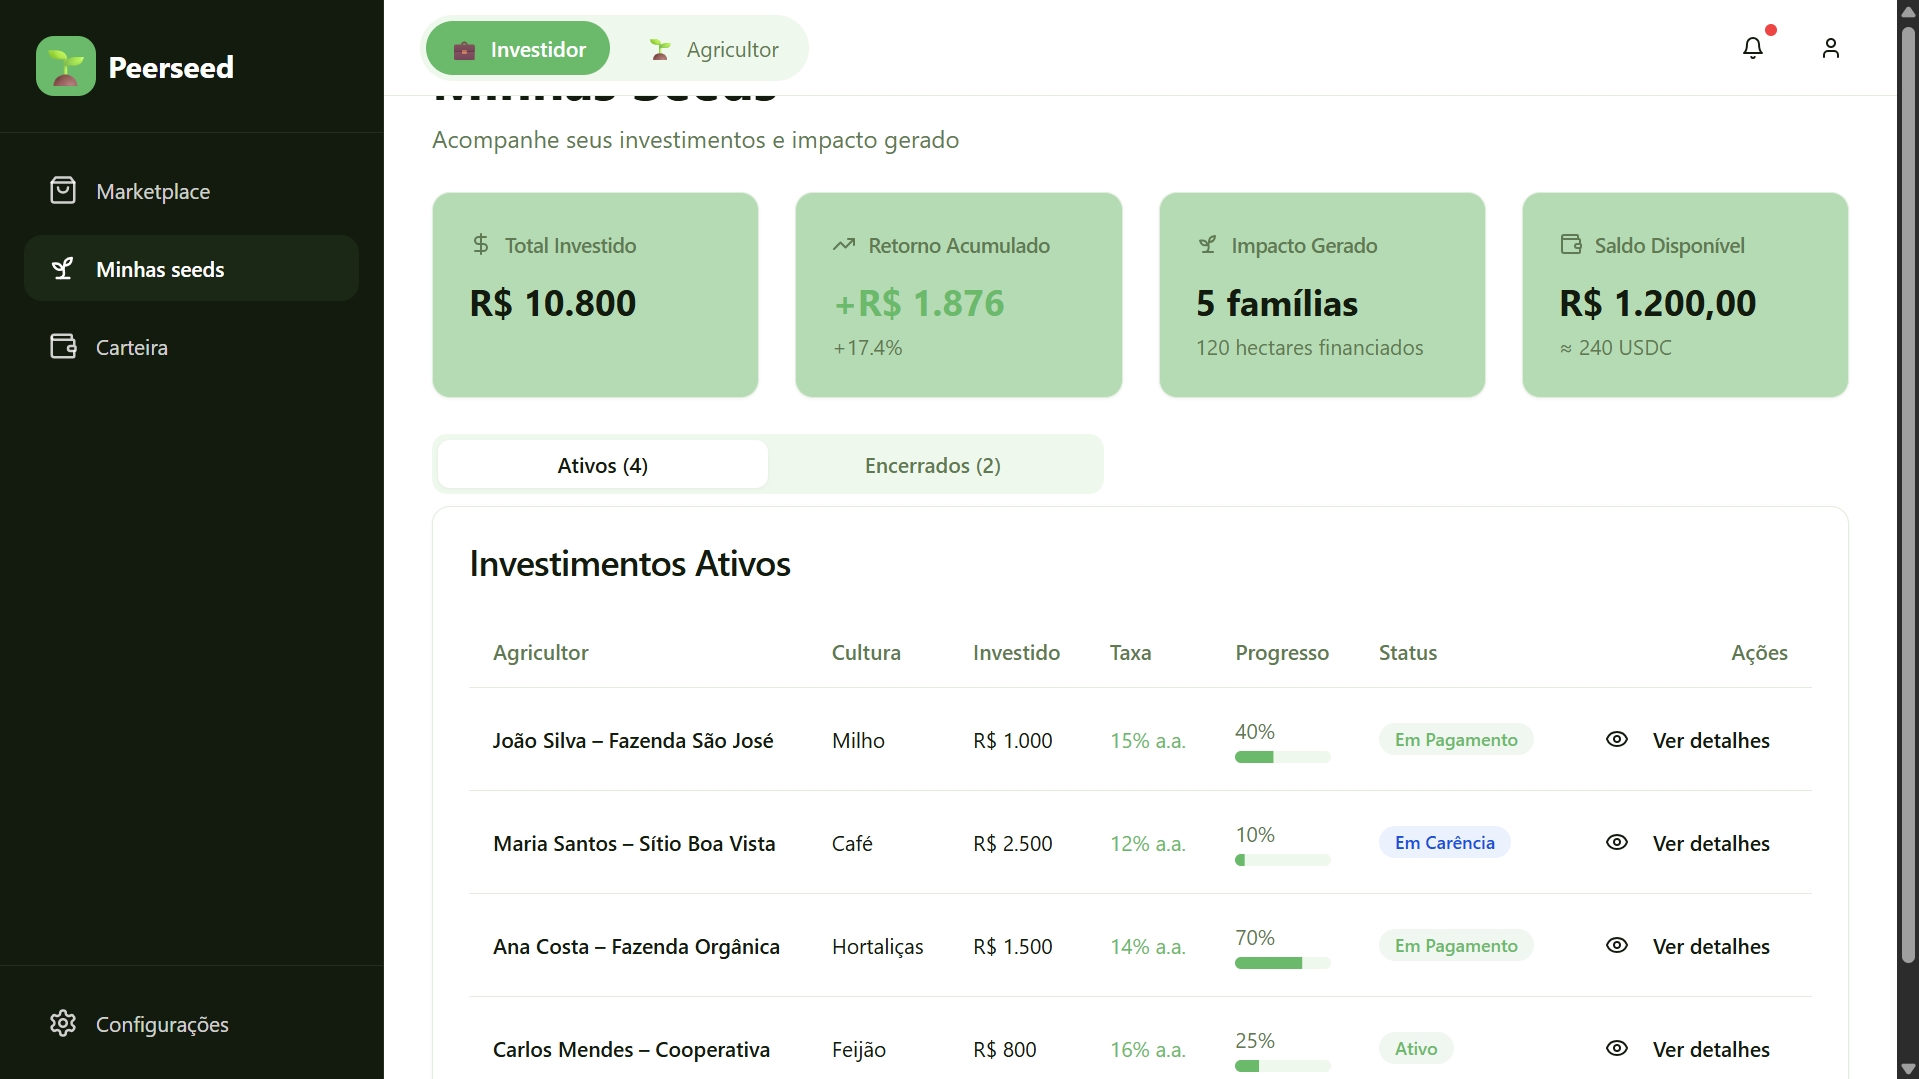The width and height of the screenshot is (1919, 1079).
Task: Click the Minhas seeds sprout icon
Action: (63, 268)
